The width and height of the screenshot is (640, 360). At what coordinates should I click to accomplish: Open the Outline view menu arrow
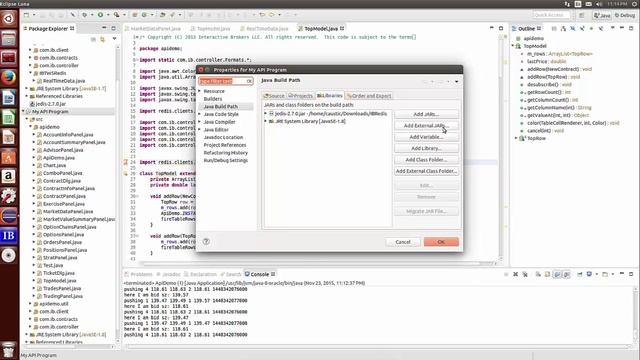click(x=612, y=28)
